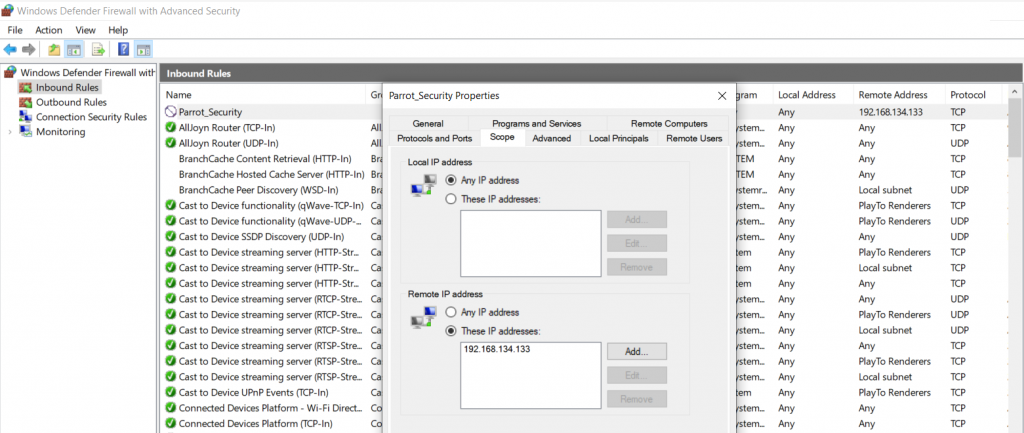Click the Monitoring node monitor icon

25,132
